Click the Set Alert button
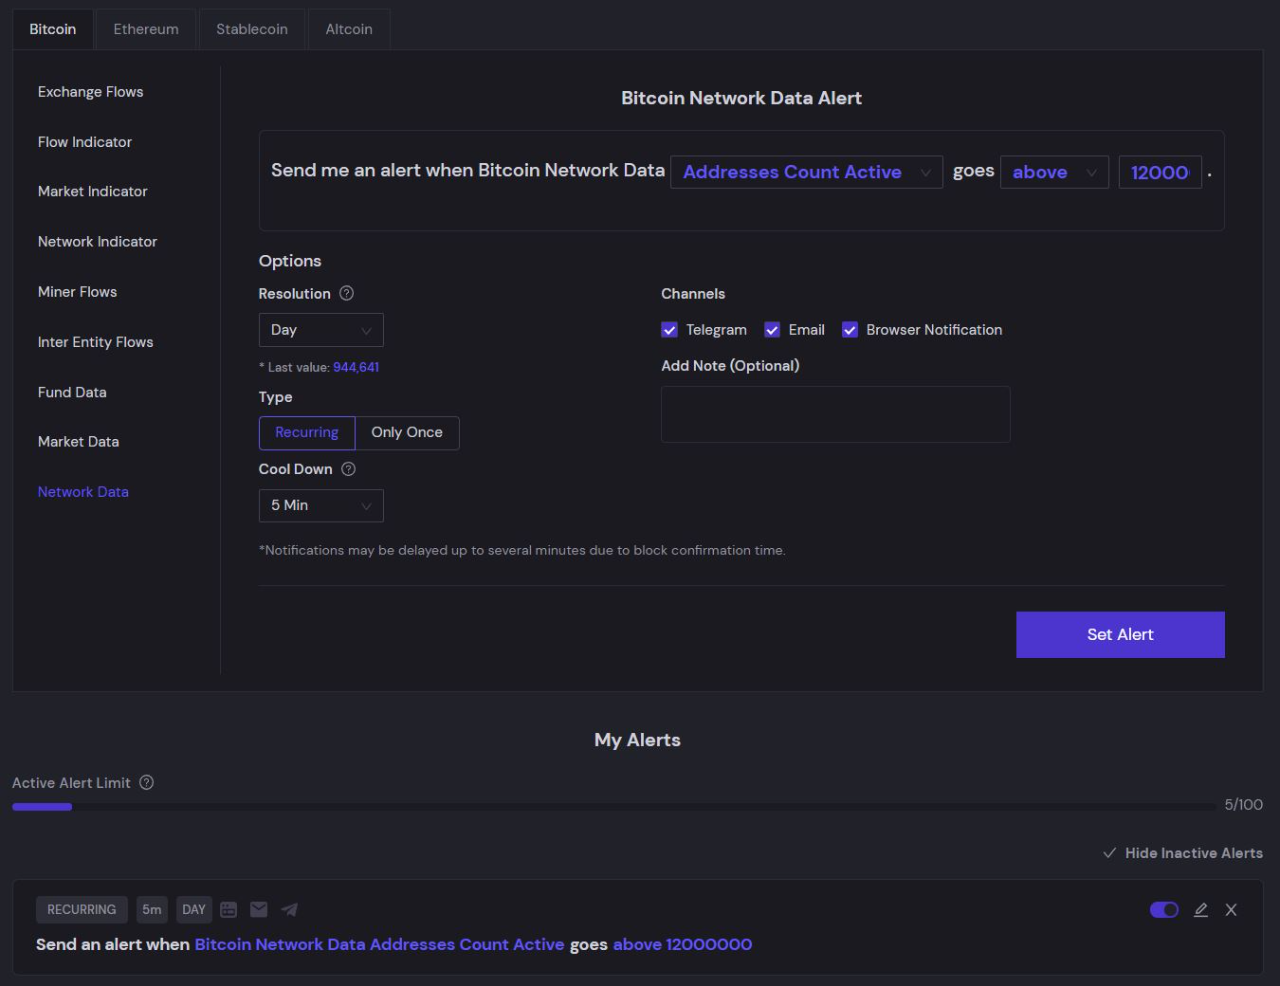Image resolution: width=1280 pixels, height=986 pixels. point(1120,635)
